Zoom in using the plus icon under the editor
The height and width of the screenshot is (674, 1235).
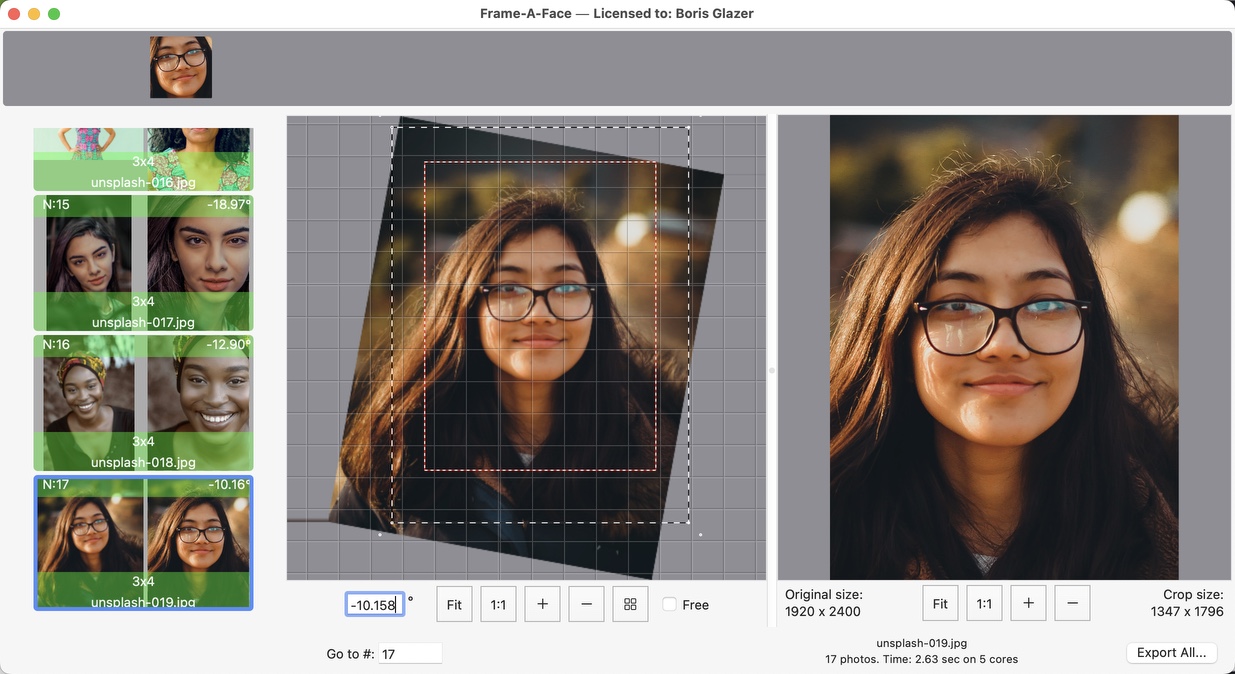[x=542, y=604]
